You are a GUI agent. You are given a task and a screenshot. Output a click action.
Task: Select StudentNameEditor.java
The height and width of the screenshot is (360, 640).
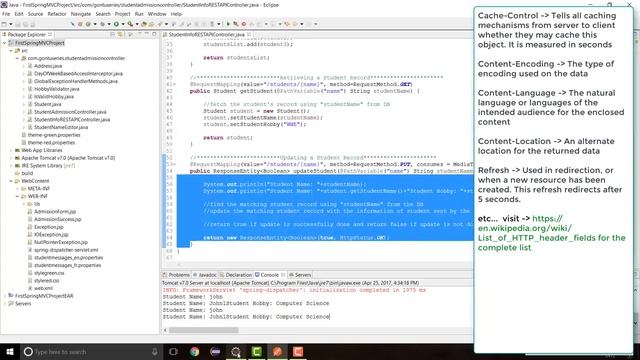[x=61, y=127]
